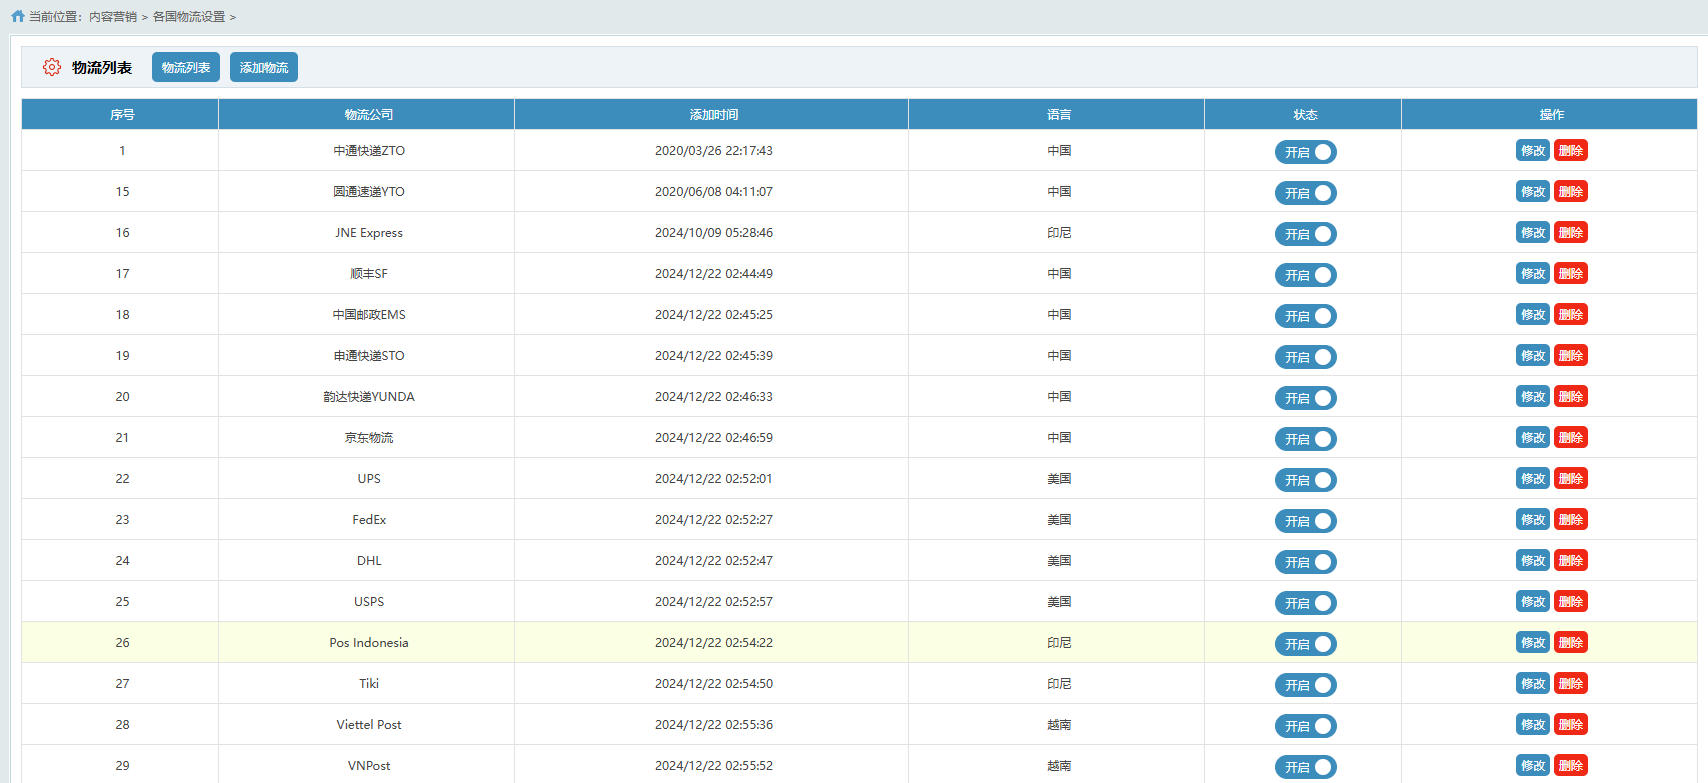Click the 状态 column header

click(1303, 114)
